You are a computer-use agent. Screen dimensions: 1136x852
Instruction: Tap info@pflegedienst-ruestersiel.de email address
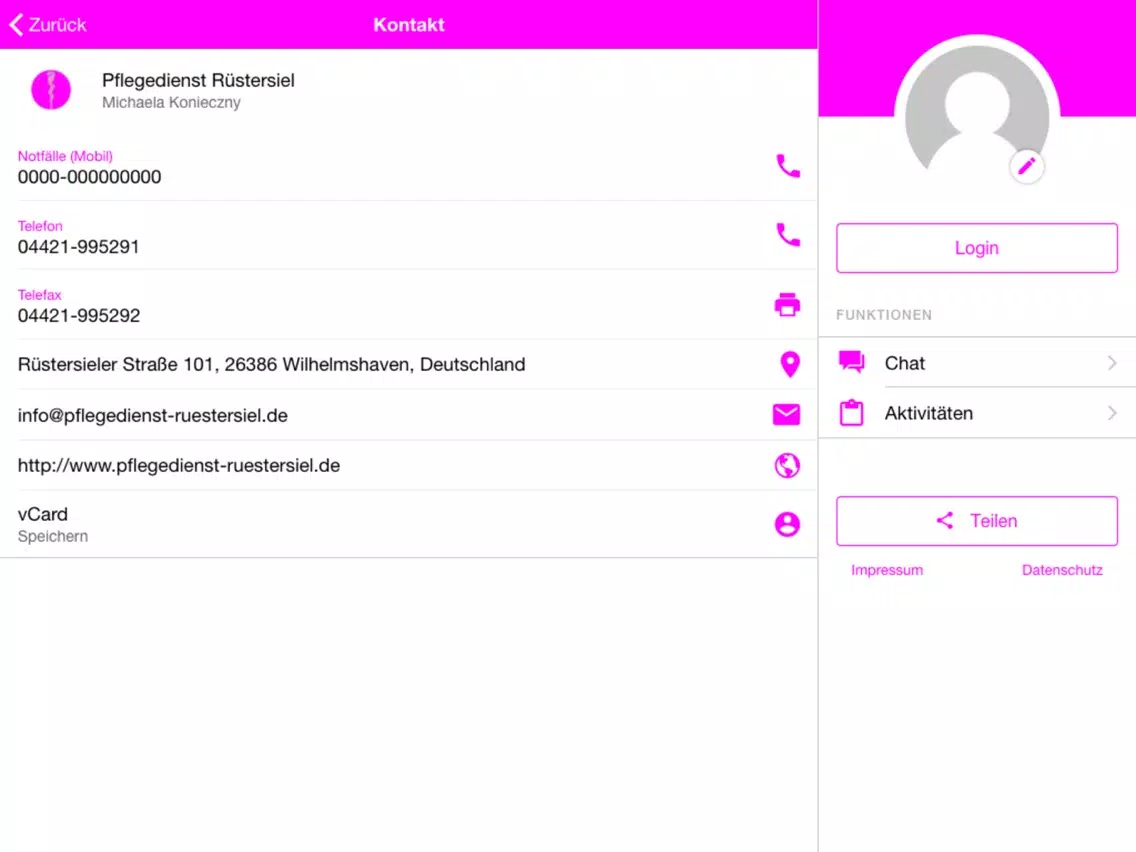pos(152,415)
